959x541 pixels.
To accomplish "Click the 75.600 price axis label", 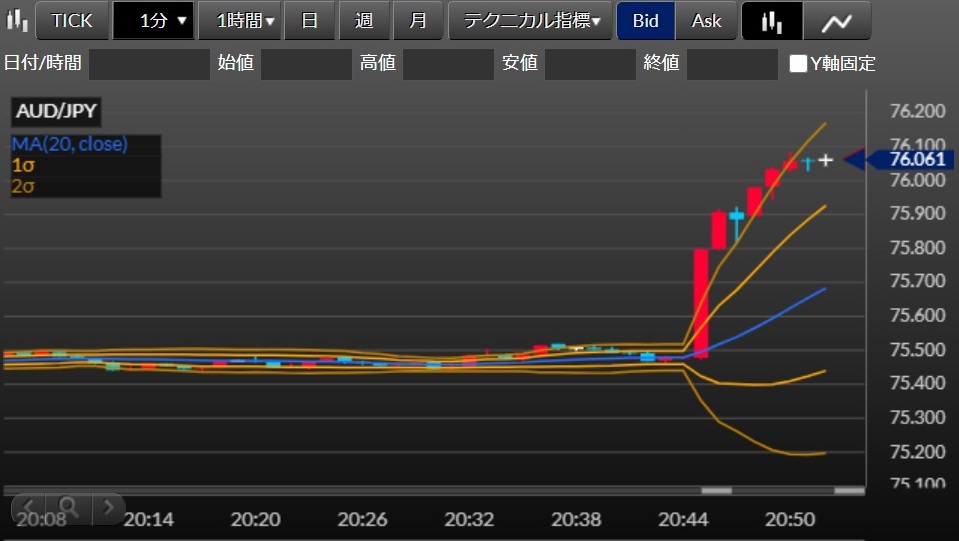I will coord(917,315).
